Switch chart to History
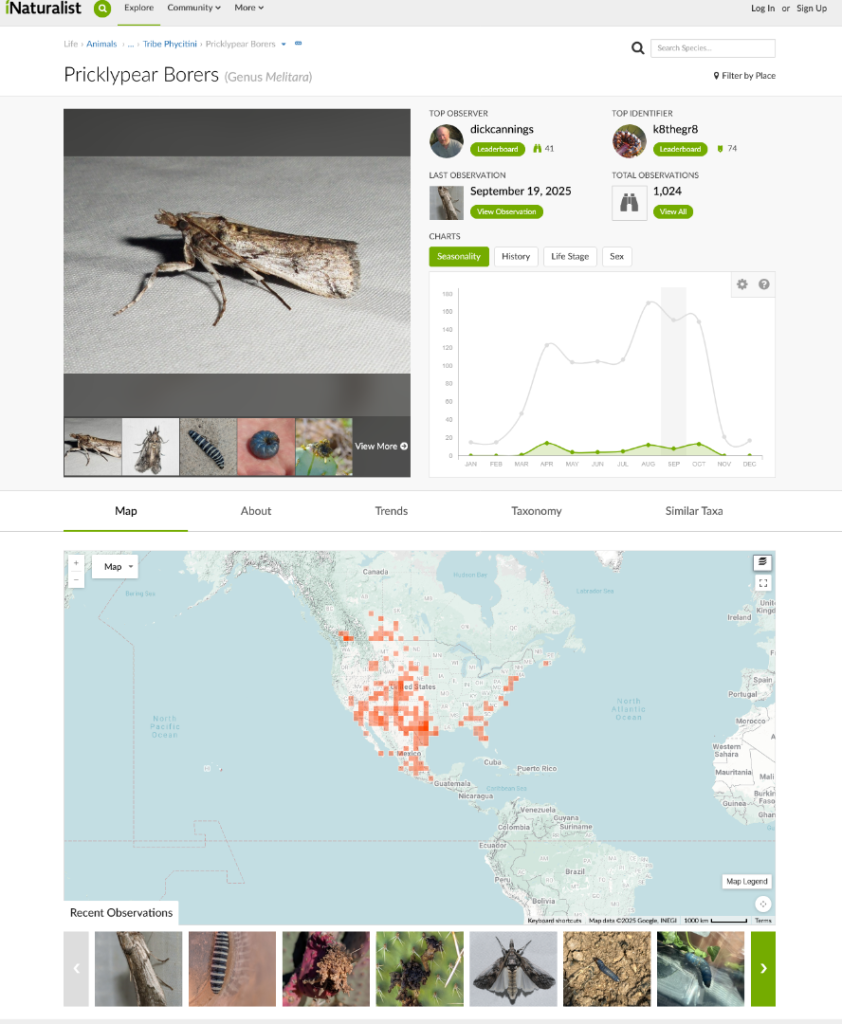 pyautogui.click(x=515, y=257)
